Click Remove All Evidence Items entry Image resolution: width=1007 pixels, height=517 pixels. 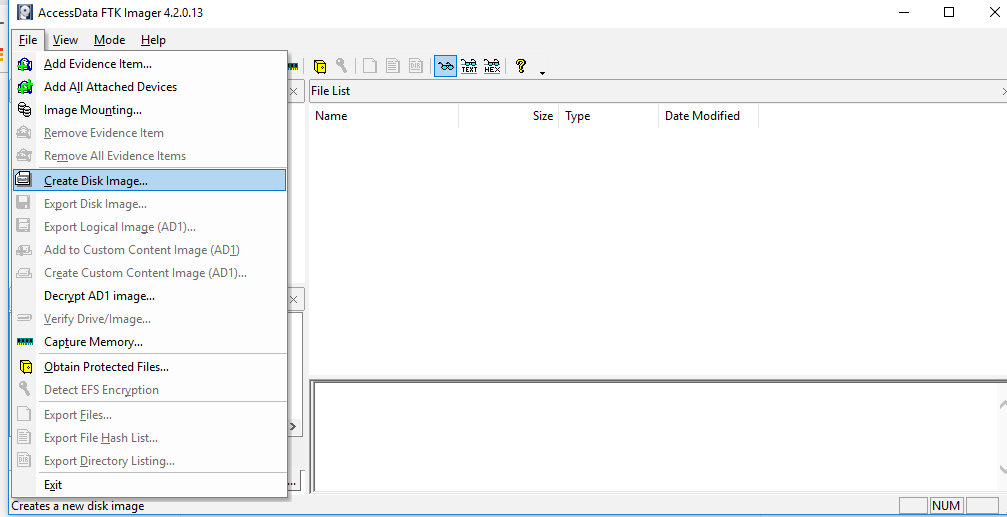tap(149, 155)
